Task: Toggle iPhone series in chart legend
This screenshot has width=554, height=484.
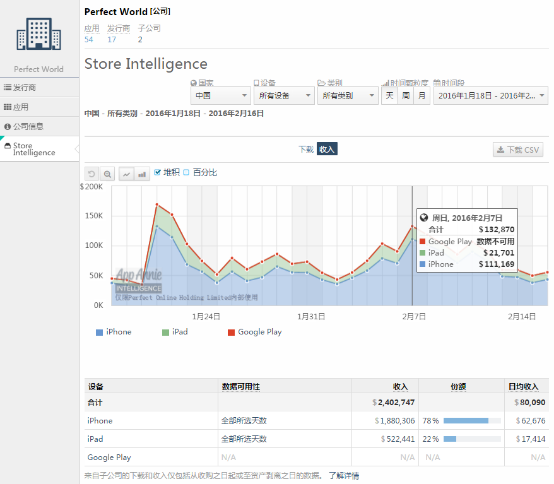Action: 114,332
